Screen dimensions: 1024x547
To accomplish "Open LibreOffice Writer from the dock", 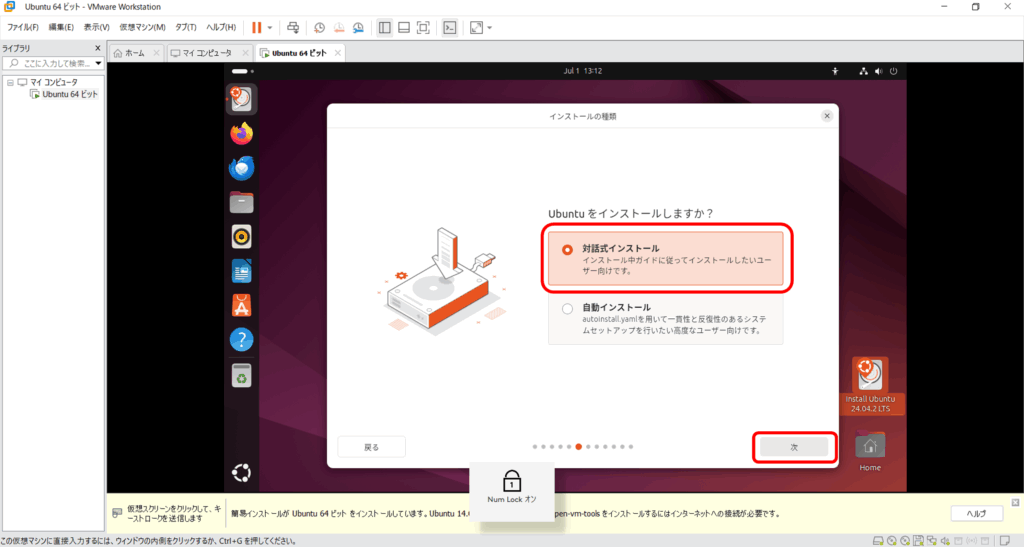I will pos(241,271).
